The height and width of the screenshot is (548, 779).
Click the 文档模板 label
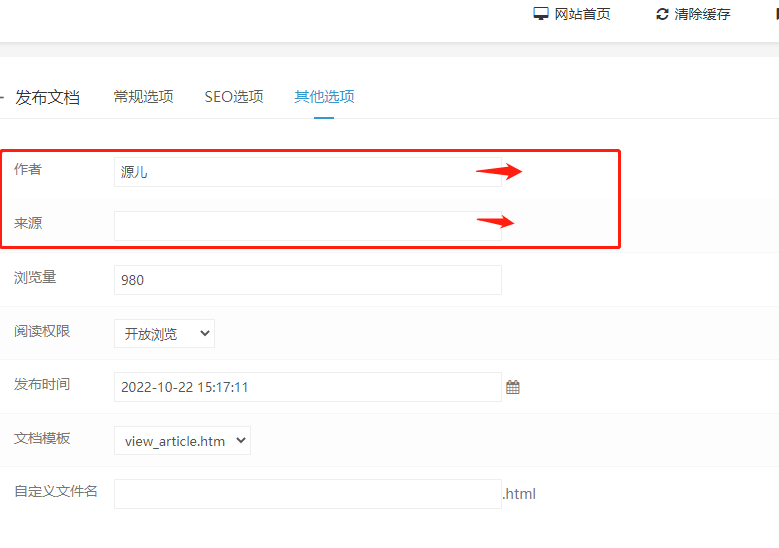42,438
